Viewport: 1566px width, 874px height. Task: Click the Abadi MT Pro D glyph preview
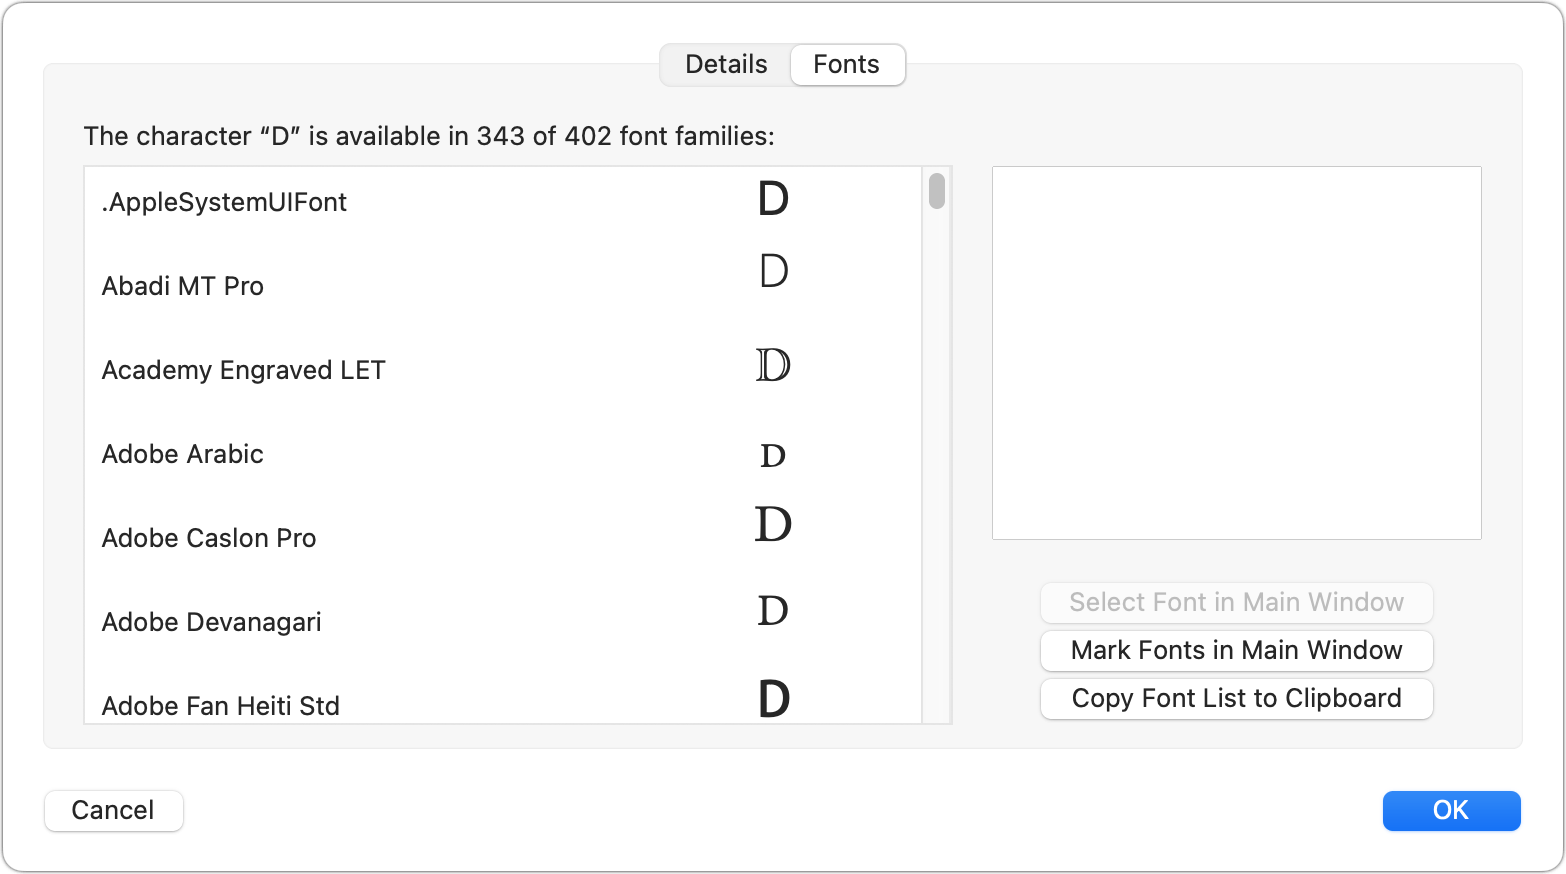(774, 270)
